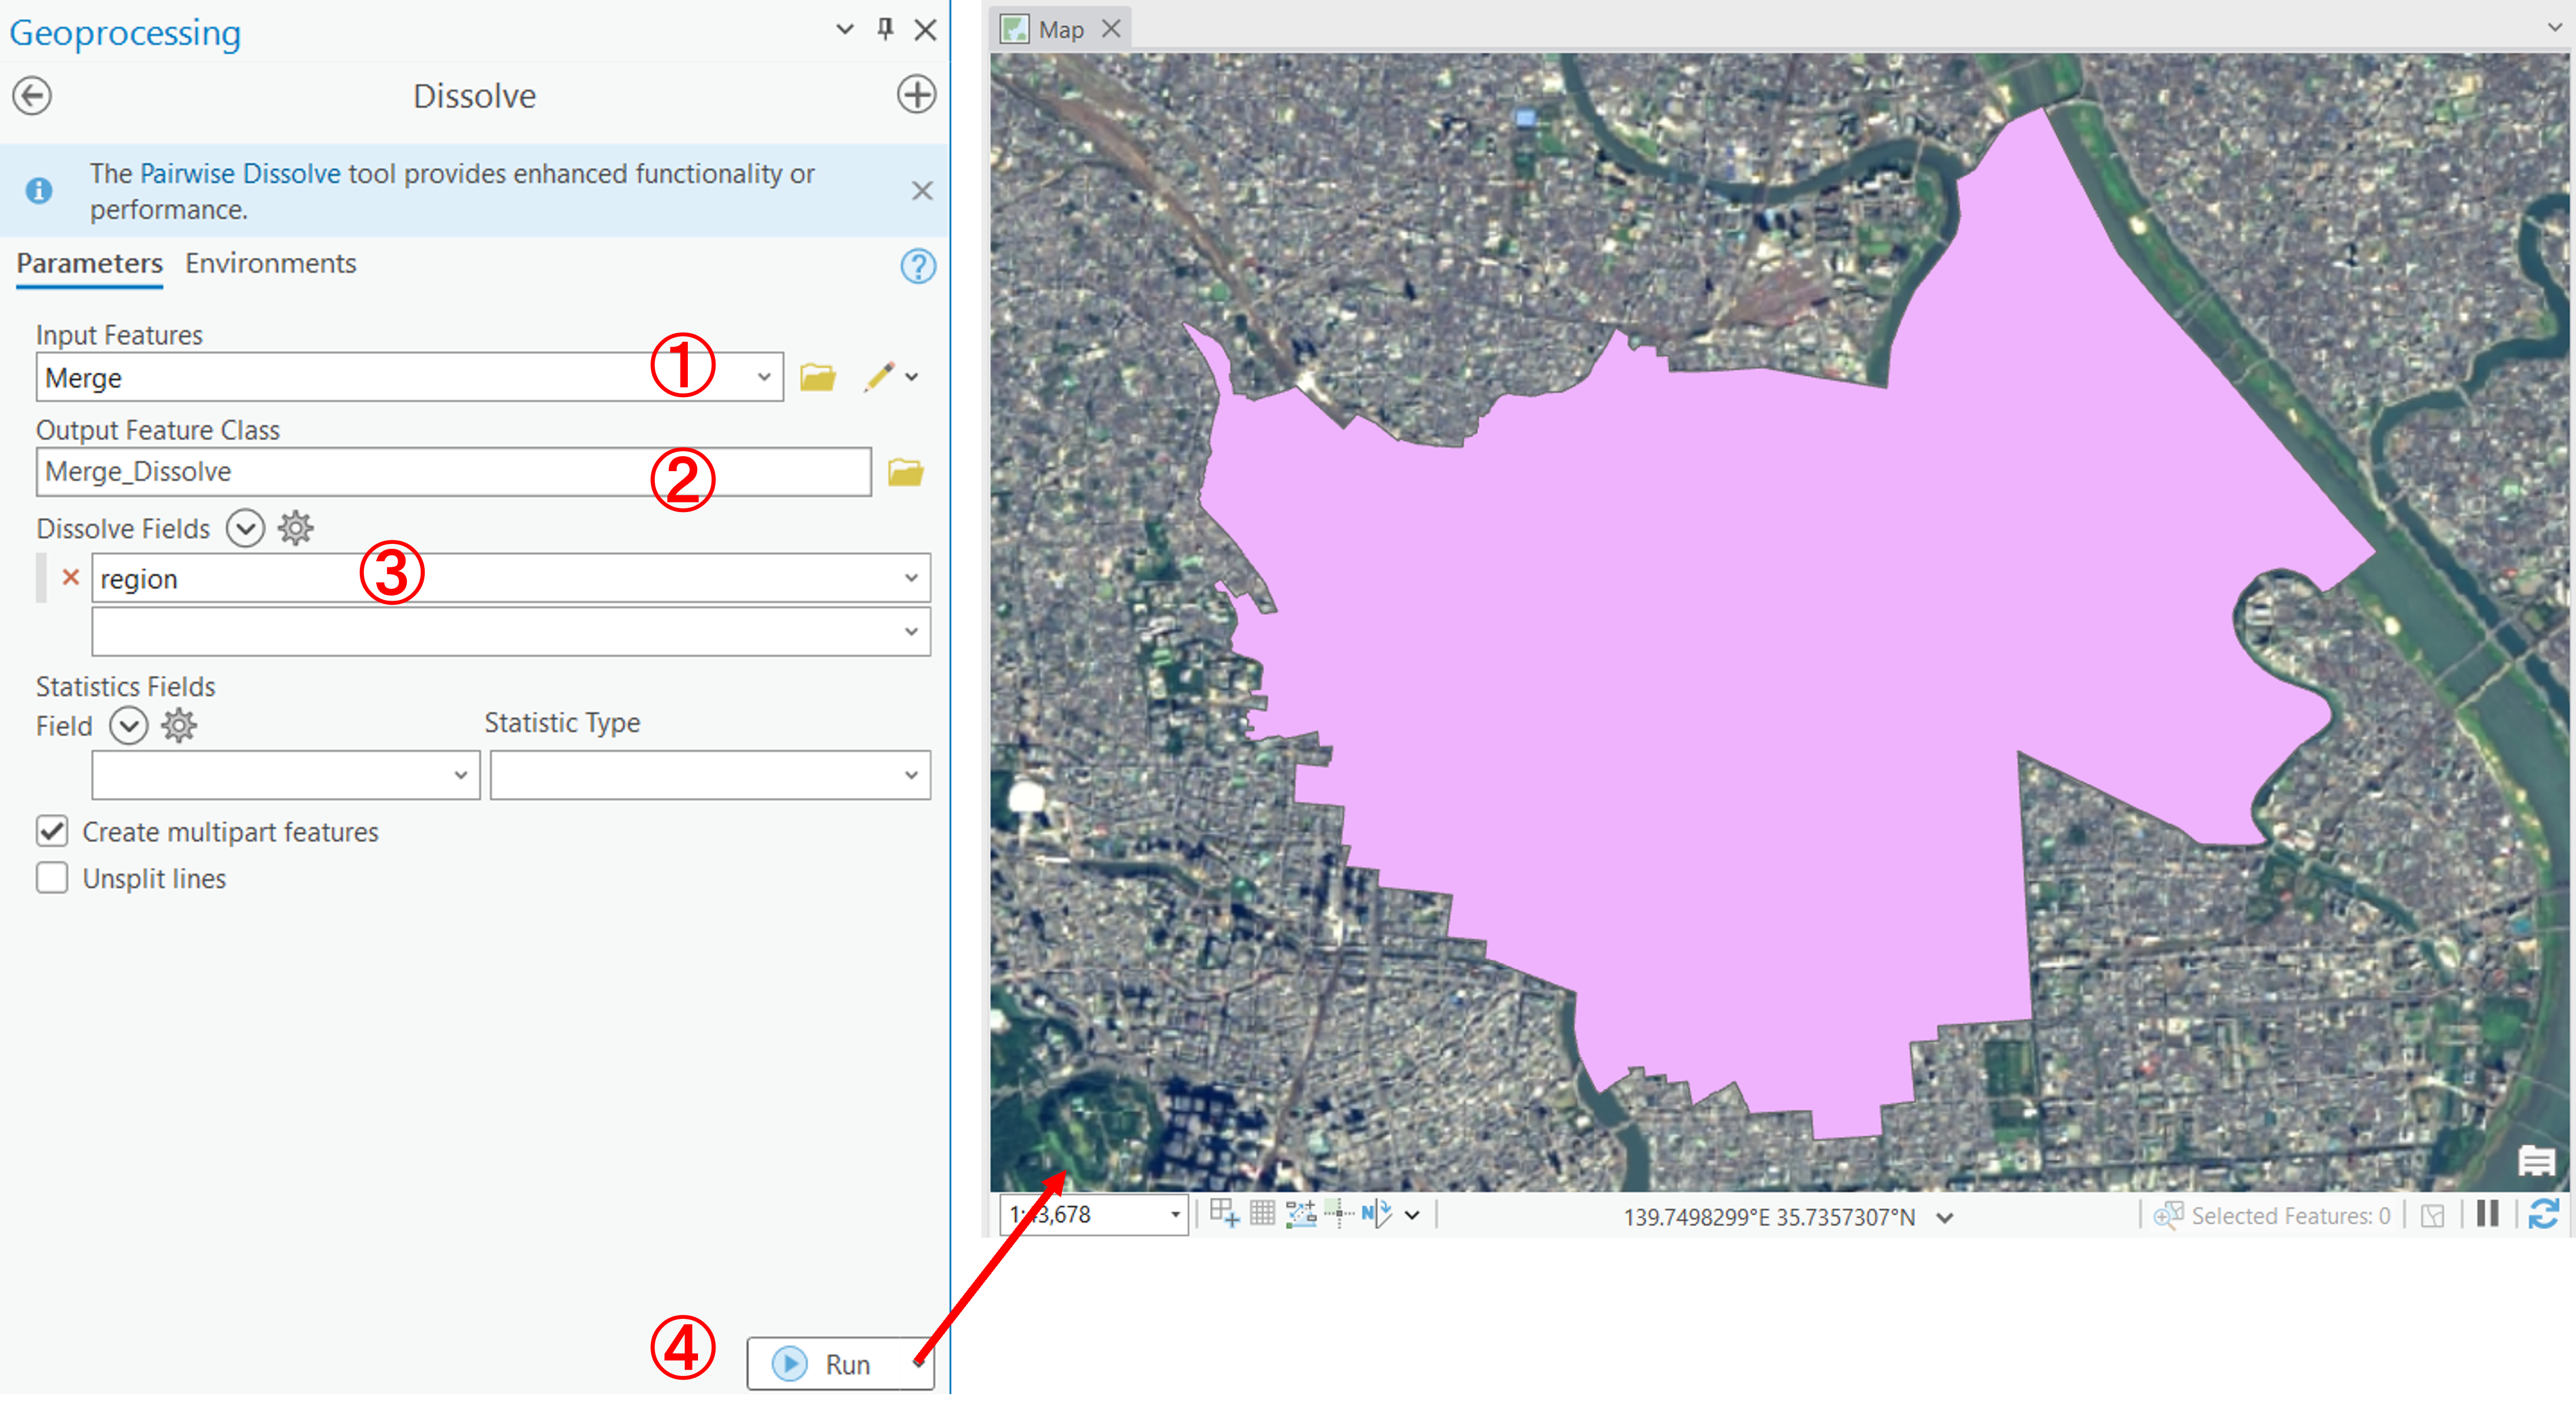Viewport: 2576px width, 1423px height.
Task: Click the inference/correction icon in status bar
Action: 1338,1214
